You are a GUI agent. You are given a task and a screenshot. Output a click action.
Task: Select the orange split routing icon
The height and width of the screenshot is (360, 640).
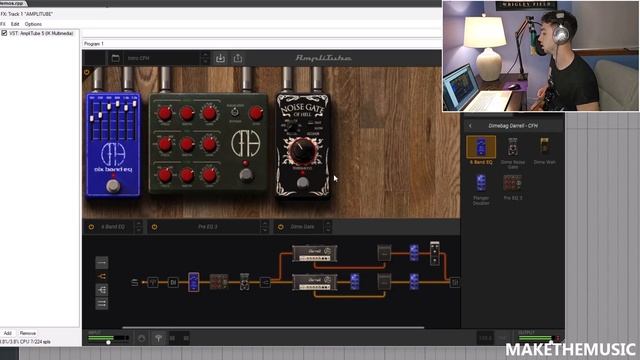pos(102,276)
